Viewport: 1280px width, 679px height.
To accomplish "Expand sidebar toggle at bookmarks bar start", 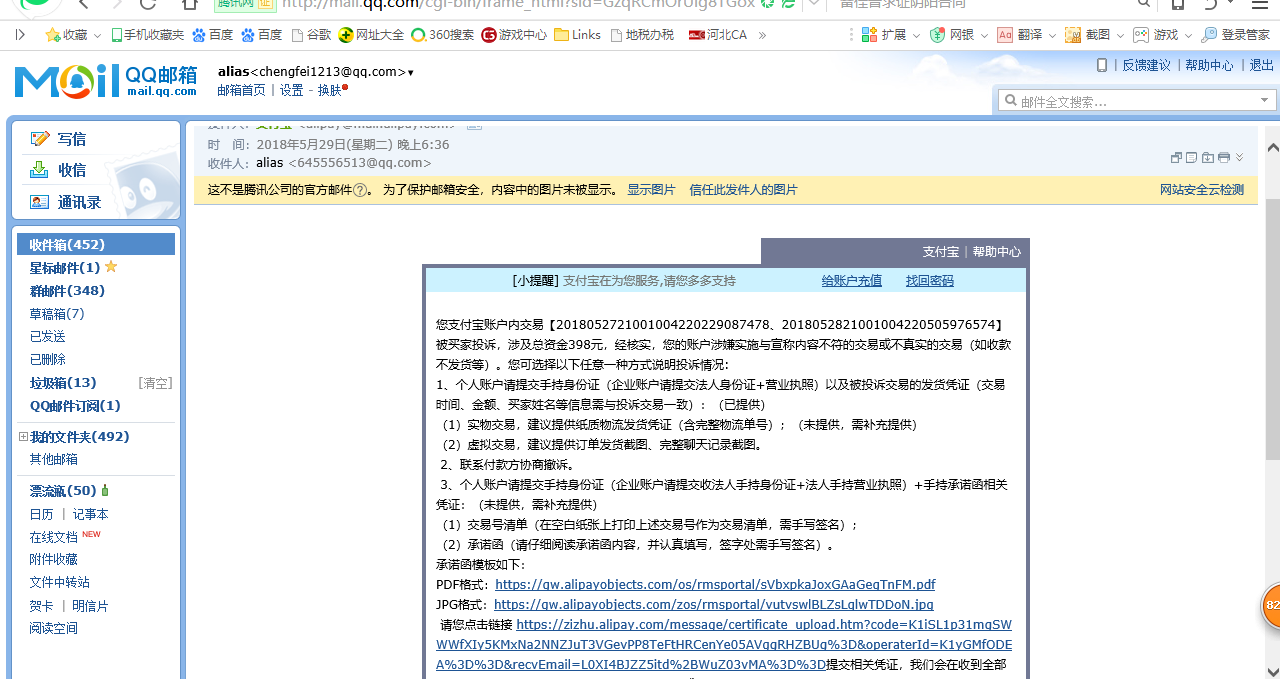I will (x=20, y=35).
